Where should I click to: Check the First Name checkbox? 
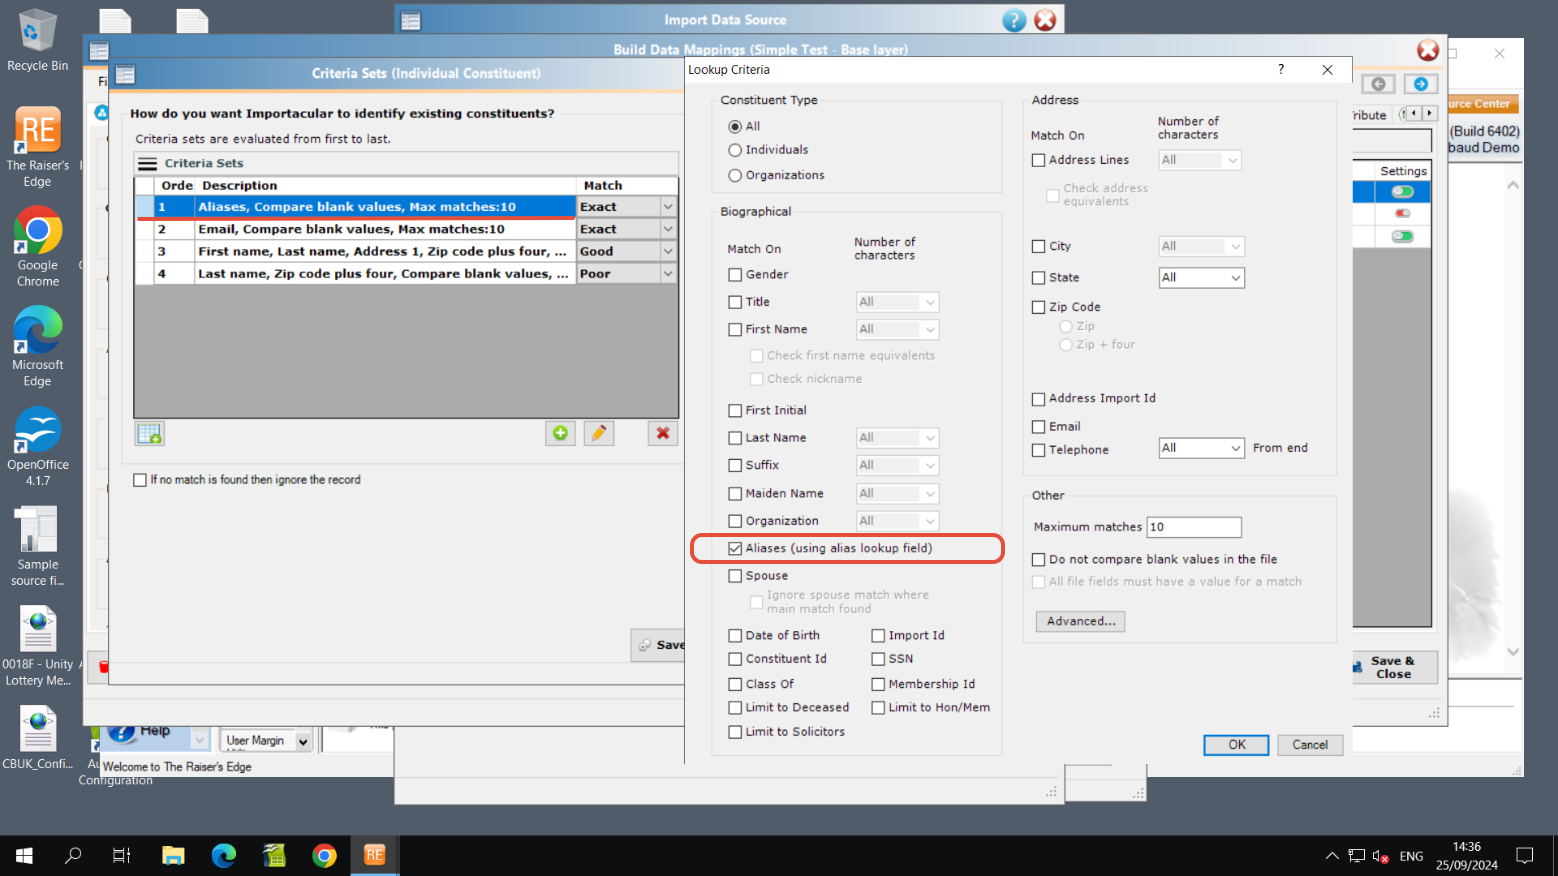tap(735, 329)
